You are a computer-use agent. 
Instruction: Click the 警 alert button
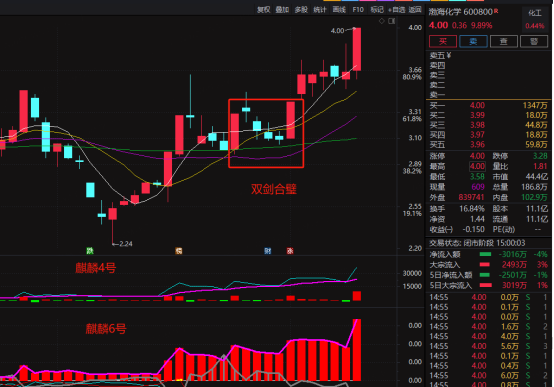pyautogui.click(x=534, y=41)
